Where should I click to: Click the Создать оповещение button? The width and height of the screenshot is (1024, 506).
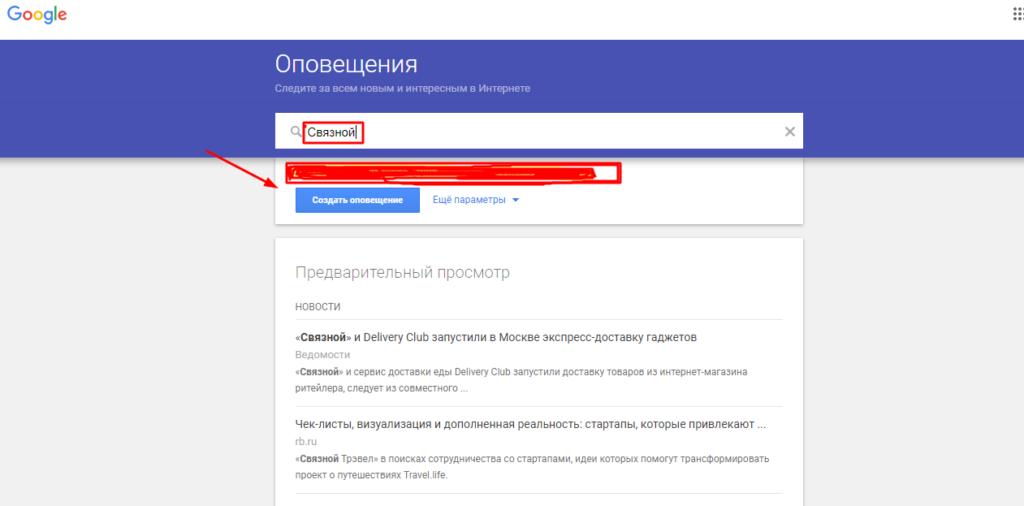357,200
